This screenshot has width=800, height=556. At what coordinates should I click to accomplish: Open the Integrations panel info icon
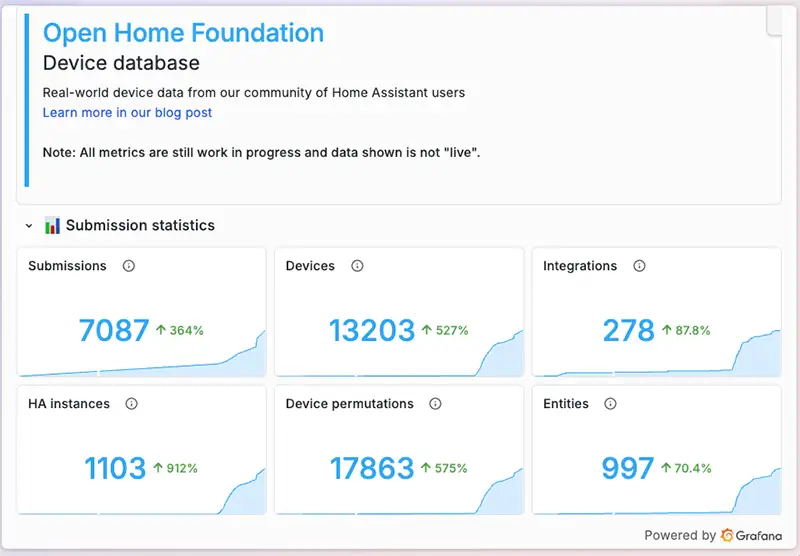639,266
